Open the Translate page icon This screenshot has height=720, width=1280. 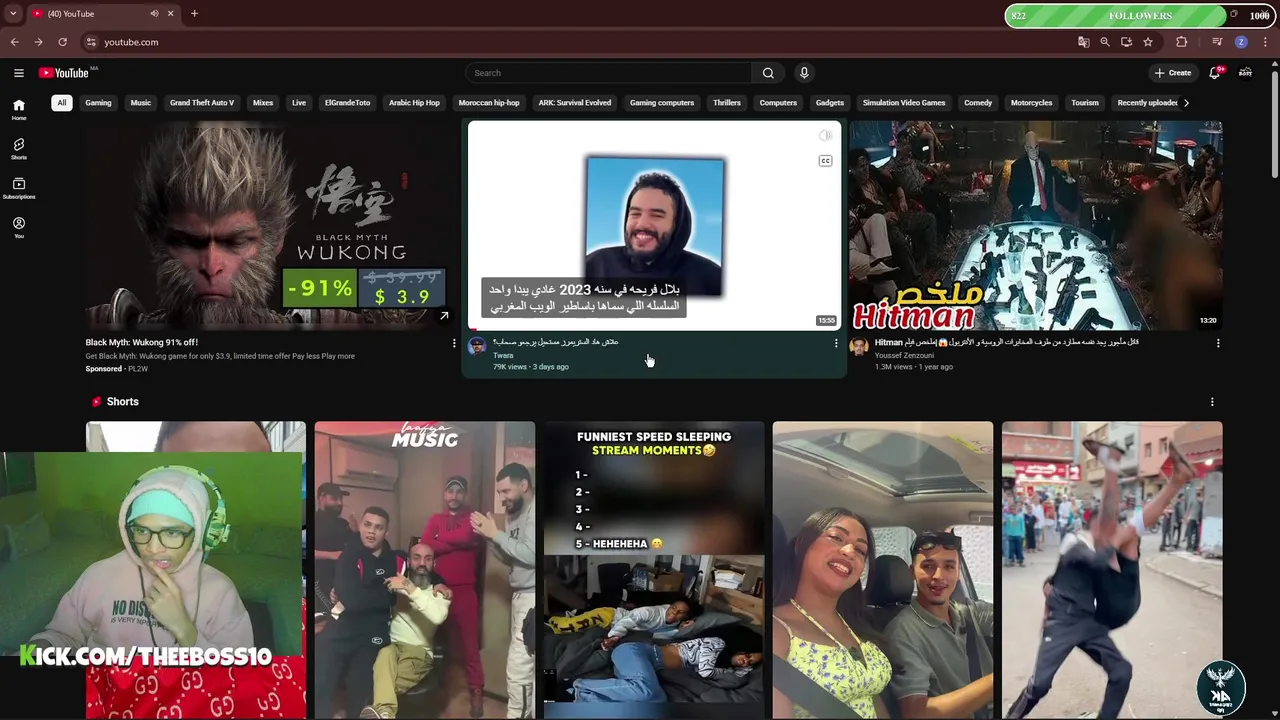coord(1083,42)
